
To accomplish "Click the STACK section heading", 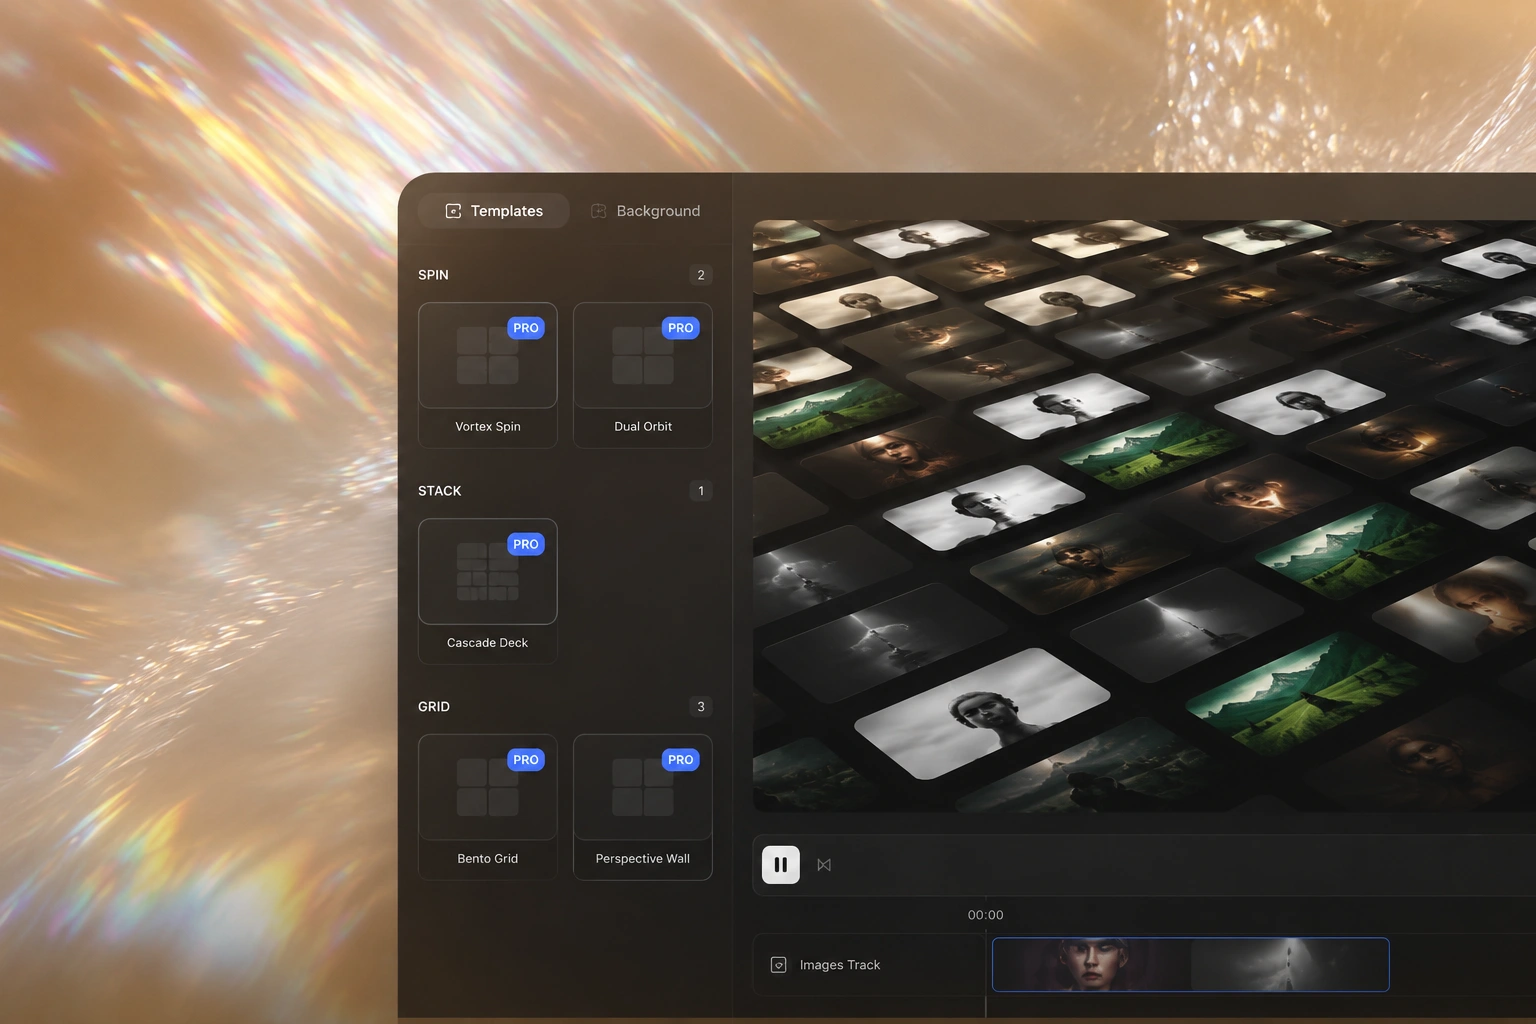I will (440, 491).
